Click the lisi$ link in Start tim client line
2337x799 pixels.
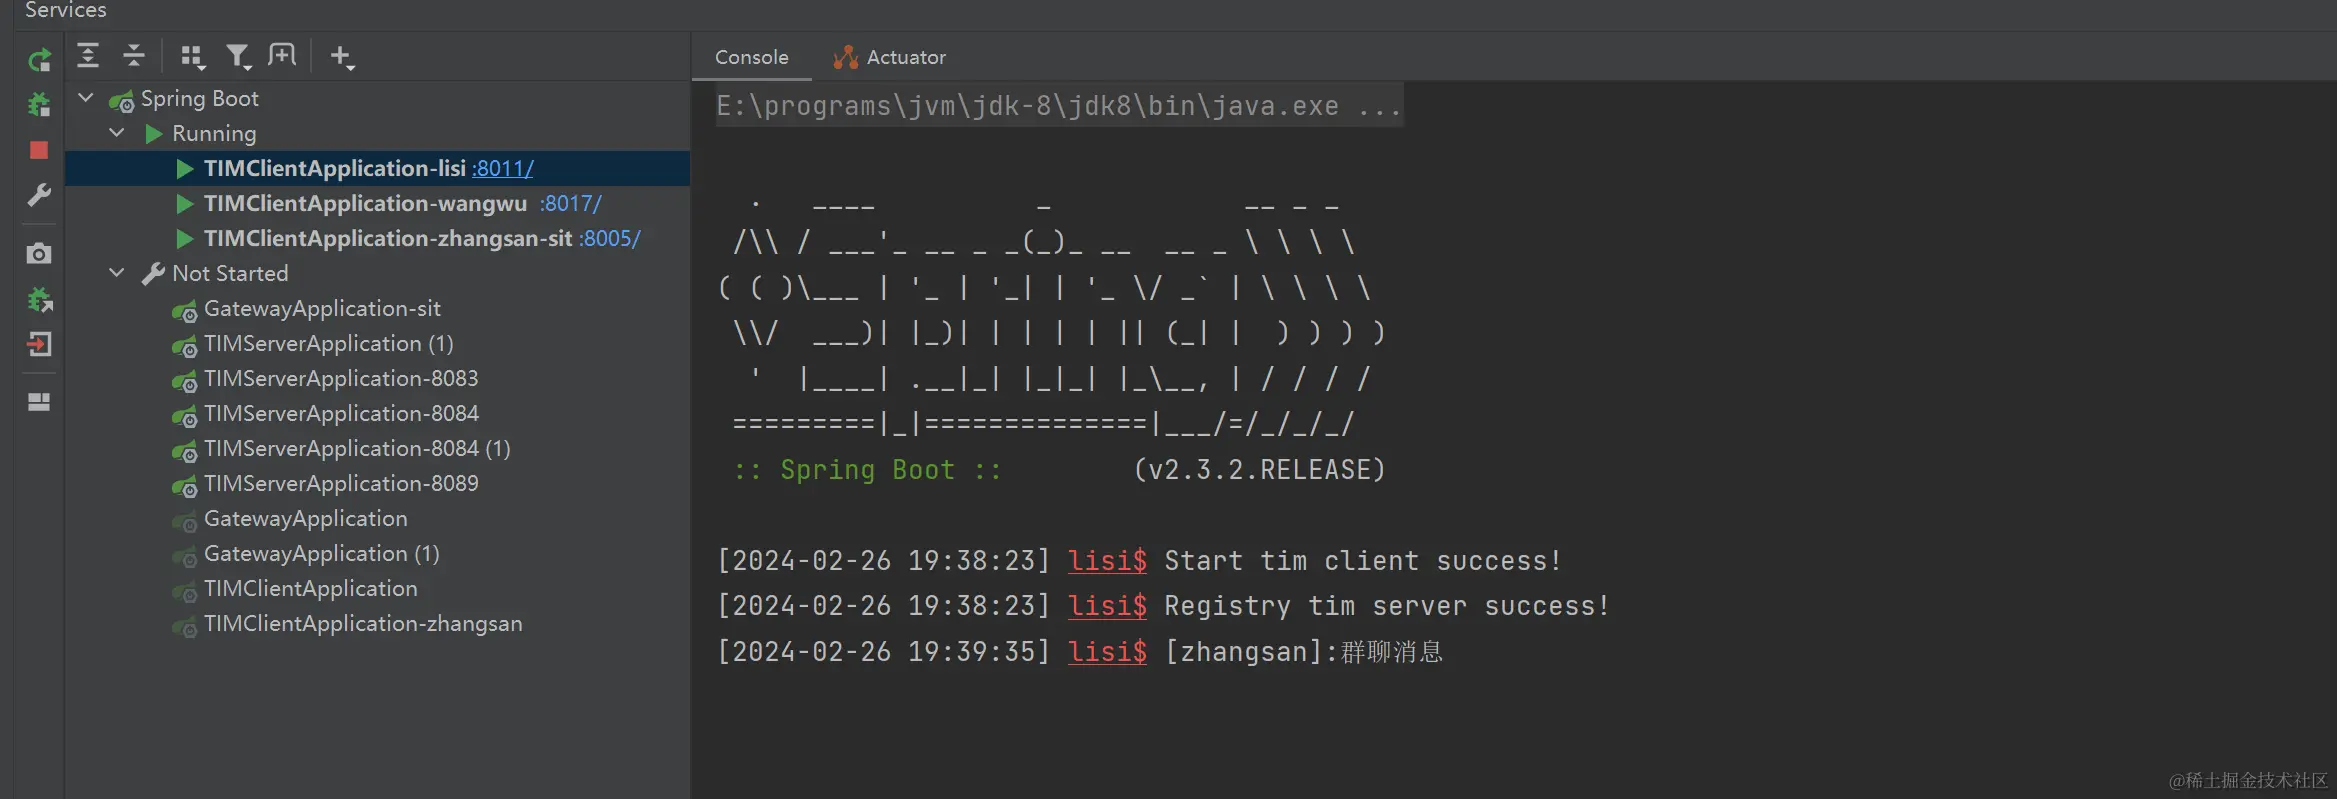tap(1107, 561)
